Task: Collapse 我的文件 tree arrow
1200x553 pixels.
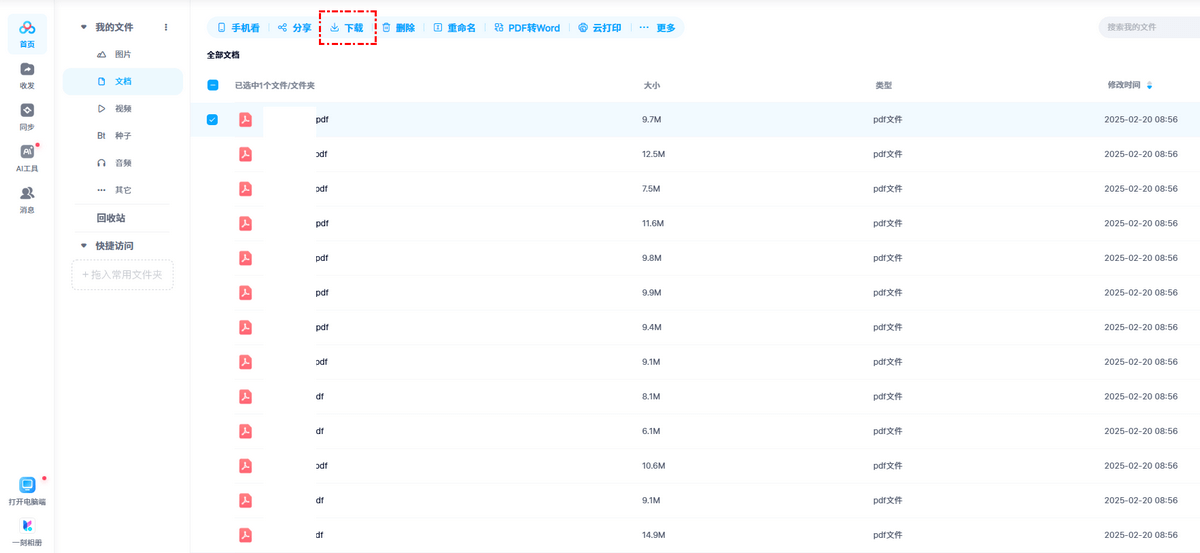Action: click(84, 27)
